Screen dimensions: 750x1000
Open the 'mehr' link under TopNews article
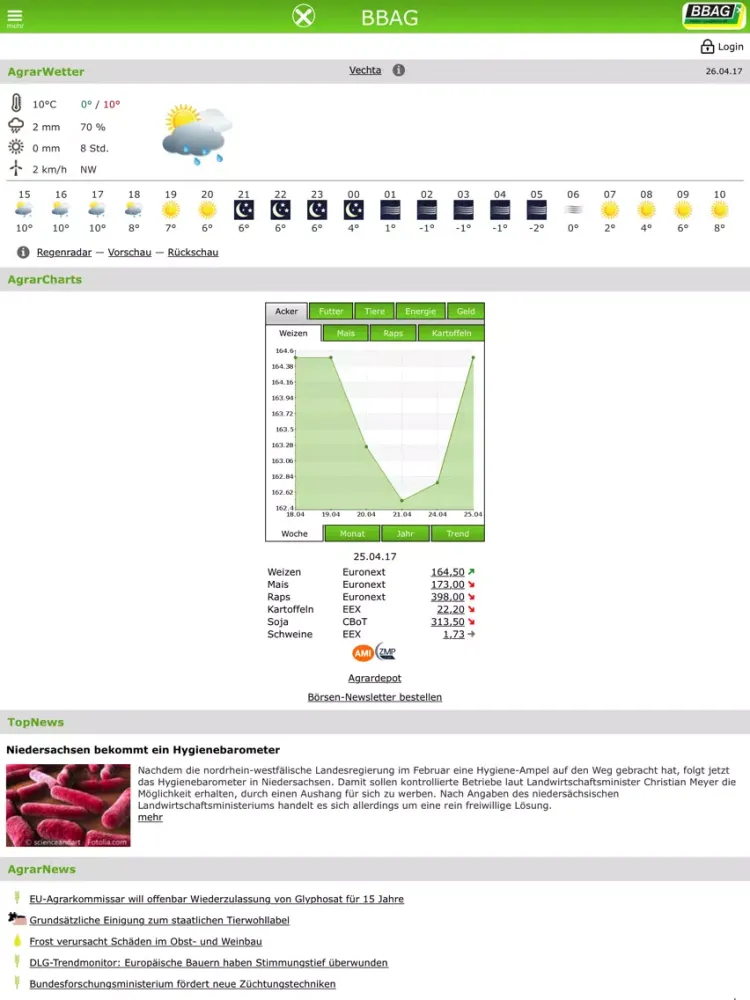150,817
